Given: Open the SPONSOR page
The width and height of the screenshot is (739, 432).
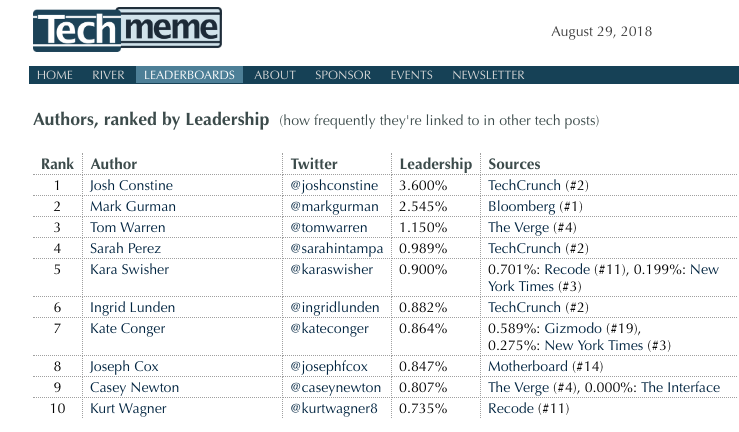Looking at the screenshot, I should tap(342, 75).
